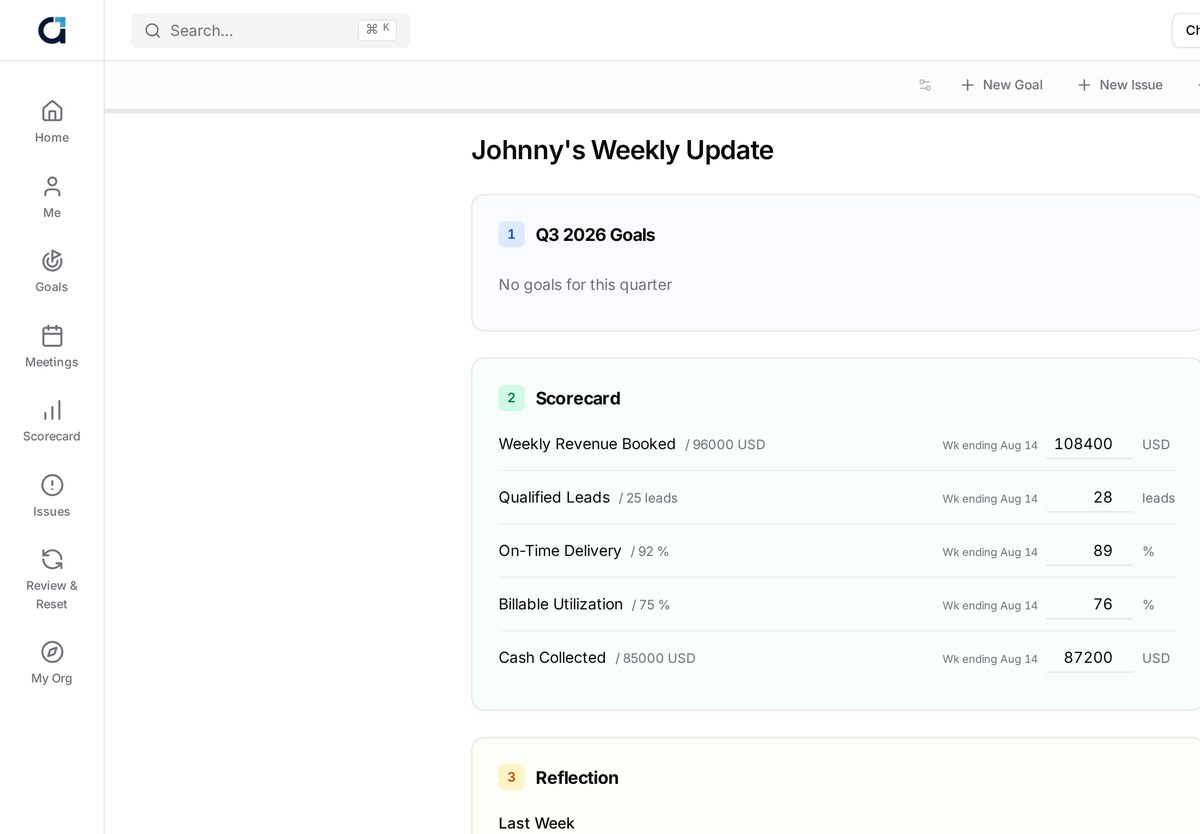Click "Wk ending Aug 14" in the Qualified Leads row
Viewport: 1200px width, 834px height.
990,499
